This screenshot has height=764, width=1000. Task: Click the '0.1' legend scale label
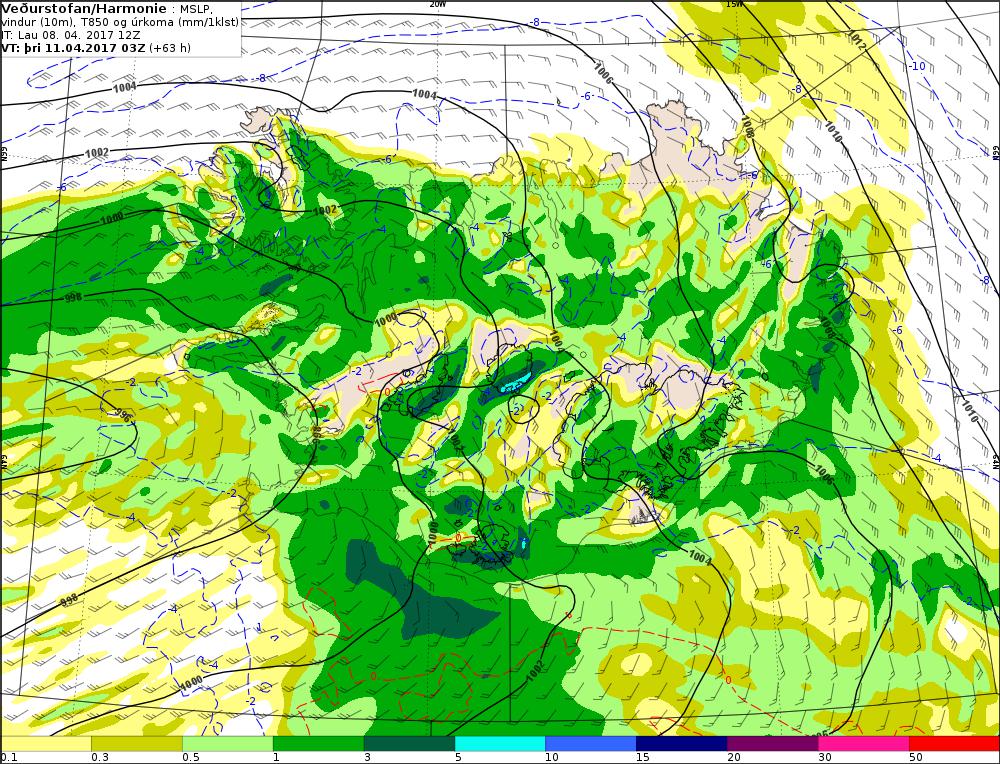point(8,758)
